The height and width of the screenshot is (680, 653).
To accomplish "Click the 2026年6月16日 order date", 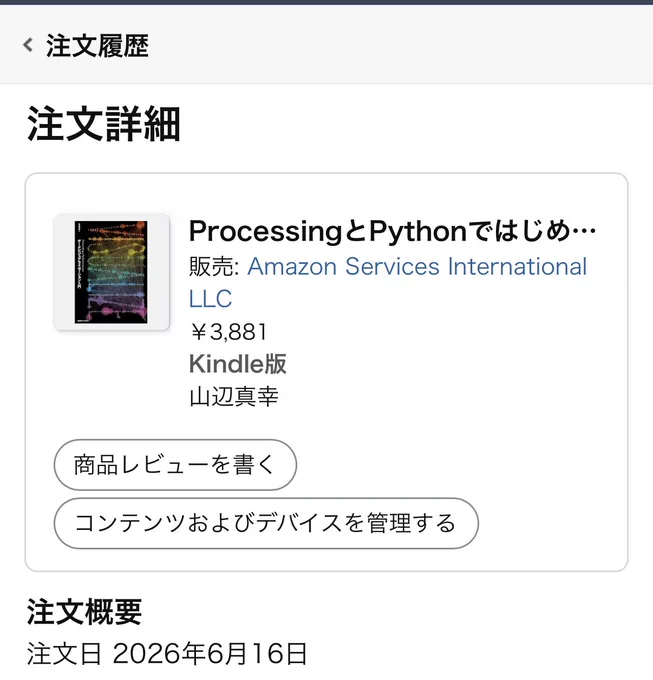I will click(210, 654).
